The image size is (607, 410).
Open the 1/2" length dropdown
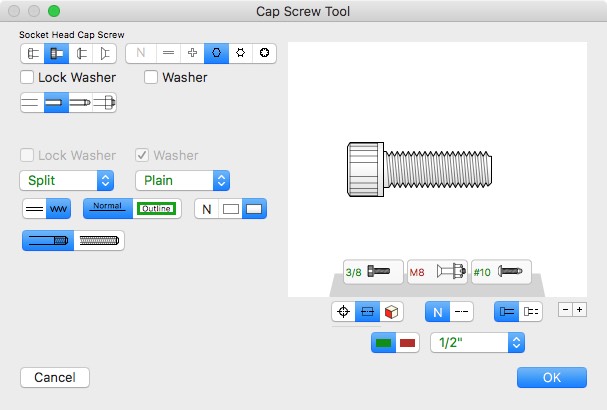477,343
